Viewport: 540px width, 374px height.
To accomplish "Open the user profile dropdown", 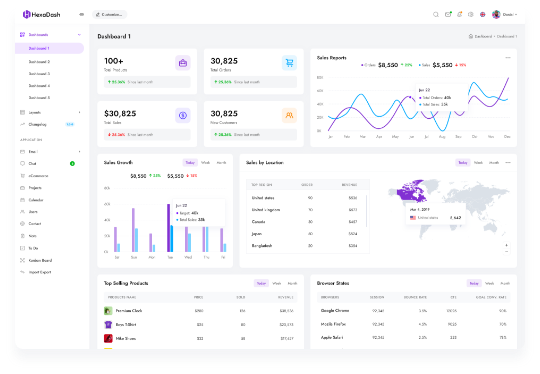I will [505, 14].
